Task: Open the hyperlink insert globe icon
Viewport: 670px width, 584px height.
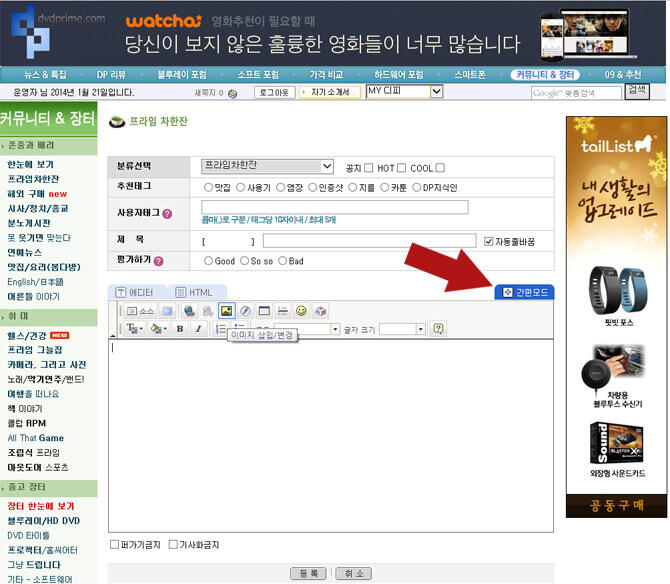Action: (189, 311)
